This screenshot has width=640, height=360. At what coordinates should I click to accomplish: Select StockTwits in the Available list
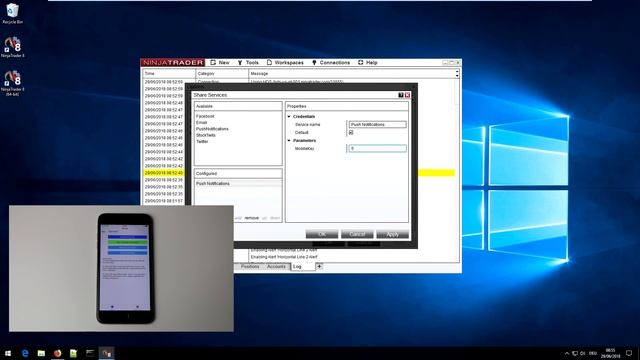[206, 135]
